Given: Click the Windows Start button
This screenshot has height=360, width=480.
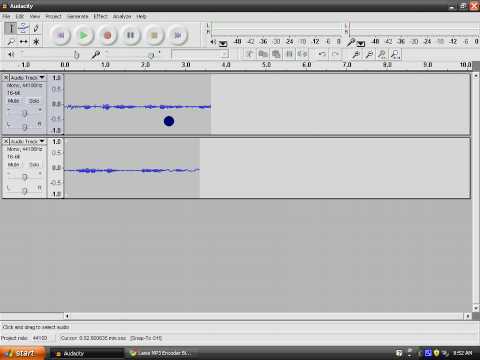Looking at the screenshot, I should pos(23,353).
